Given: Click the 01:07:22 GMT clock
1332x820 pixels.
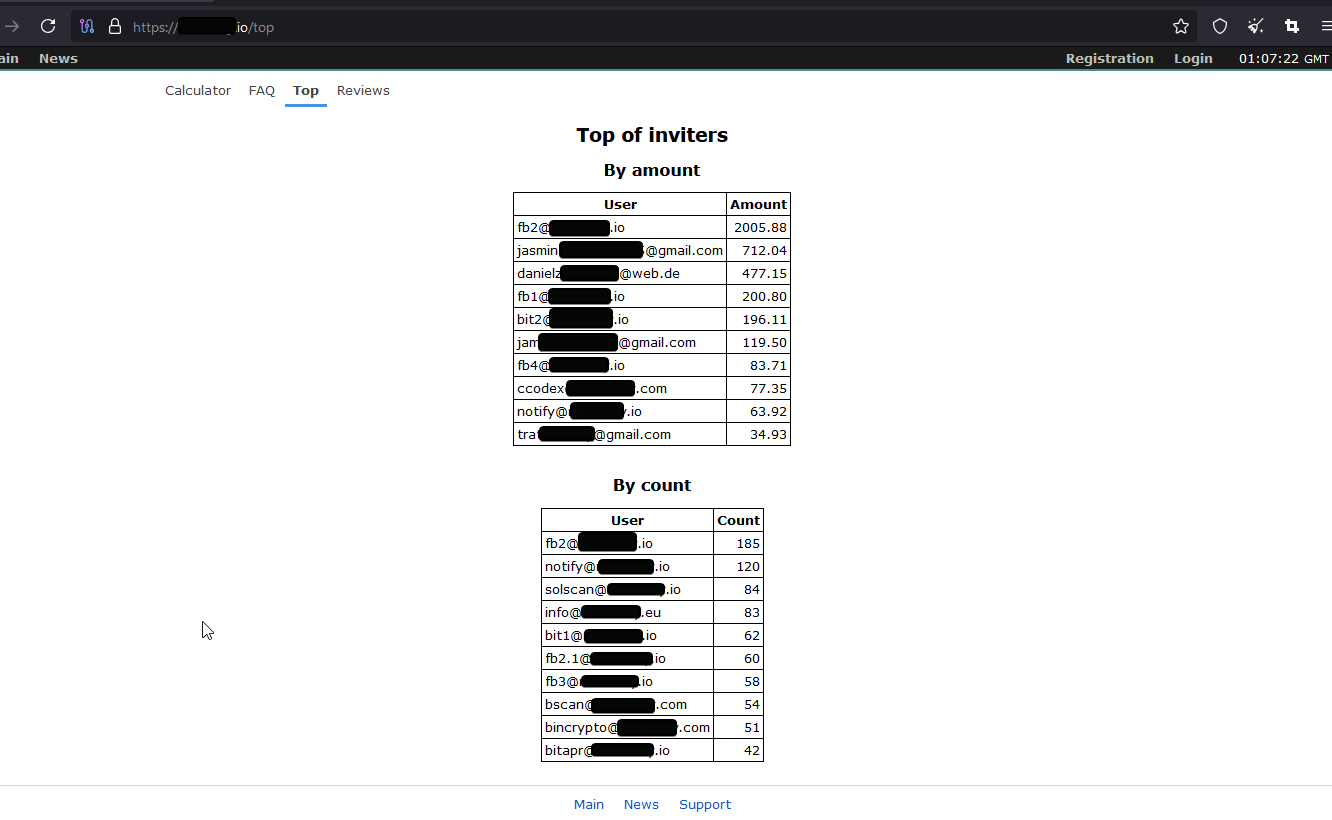Looking at the screenshot, I should 1284,58.
